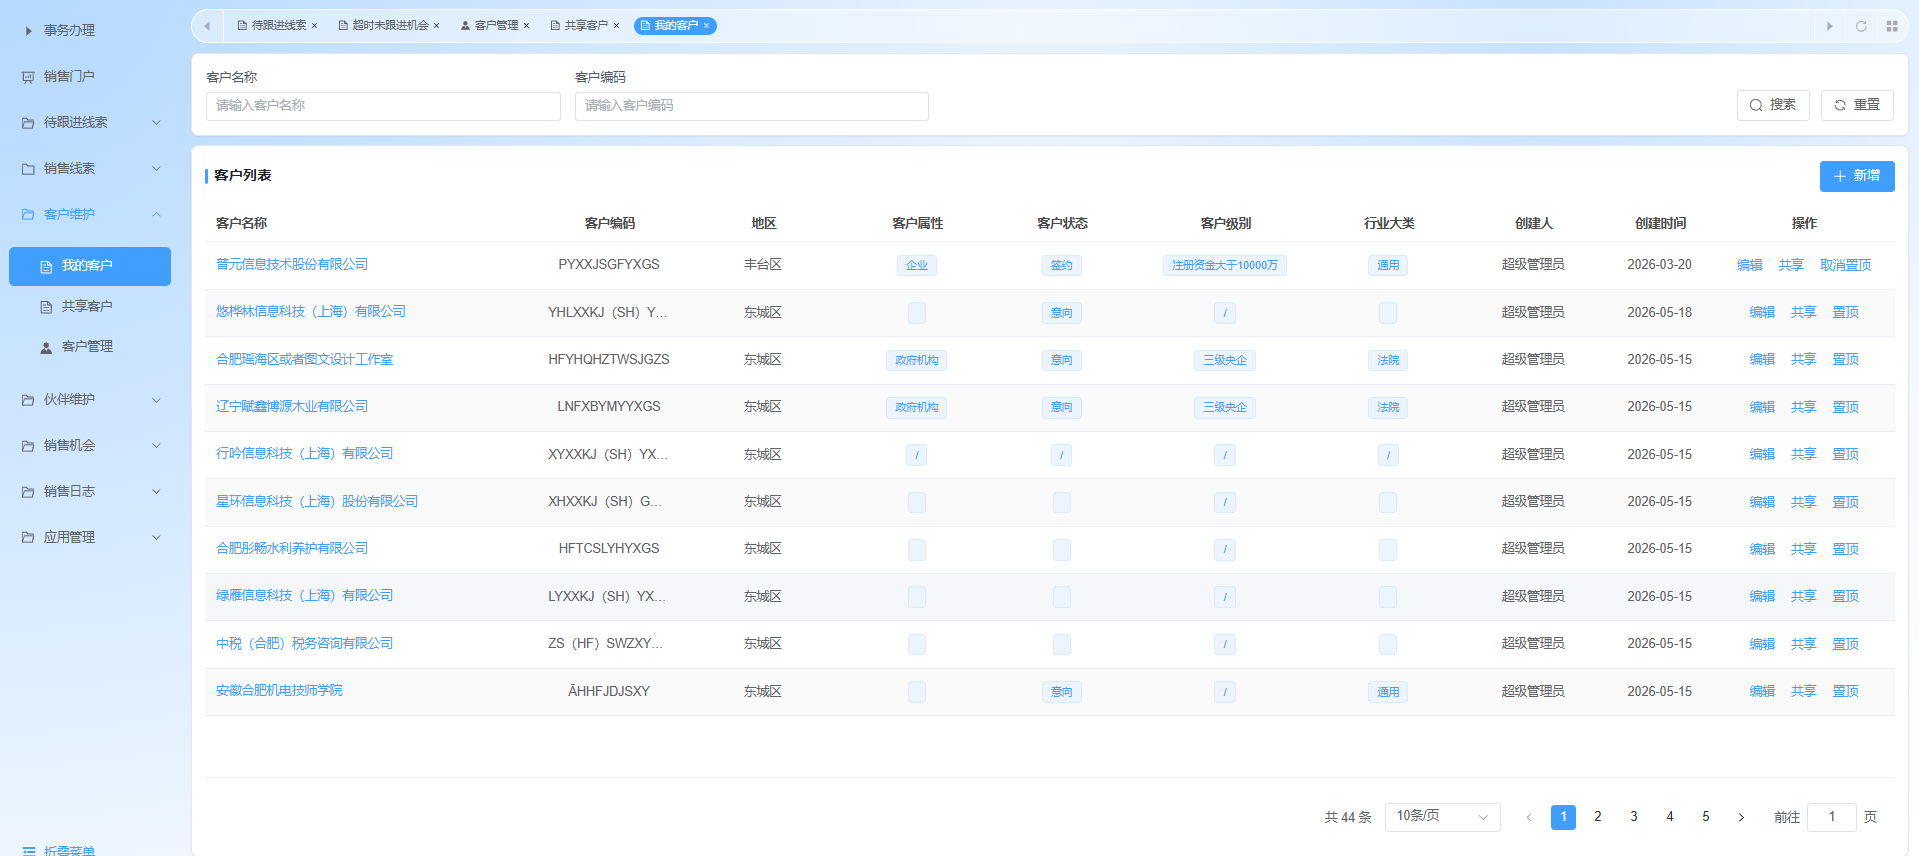The width and height of the screenshot is (1919, 856).
Task: Click the 签约 status tag in first row
Action: click(x=1062, y=265)
